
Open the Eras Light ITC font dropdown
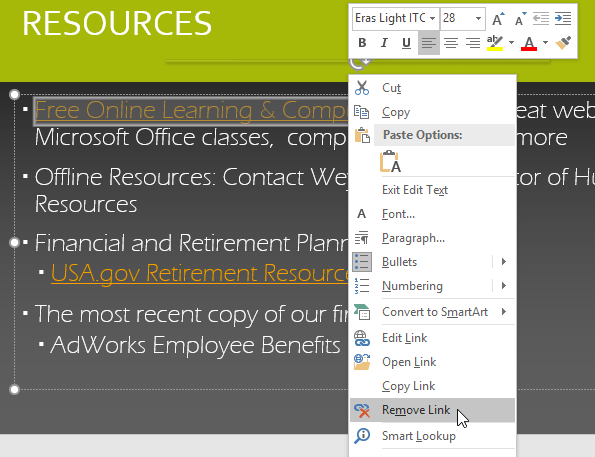[x=433, y=18]
